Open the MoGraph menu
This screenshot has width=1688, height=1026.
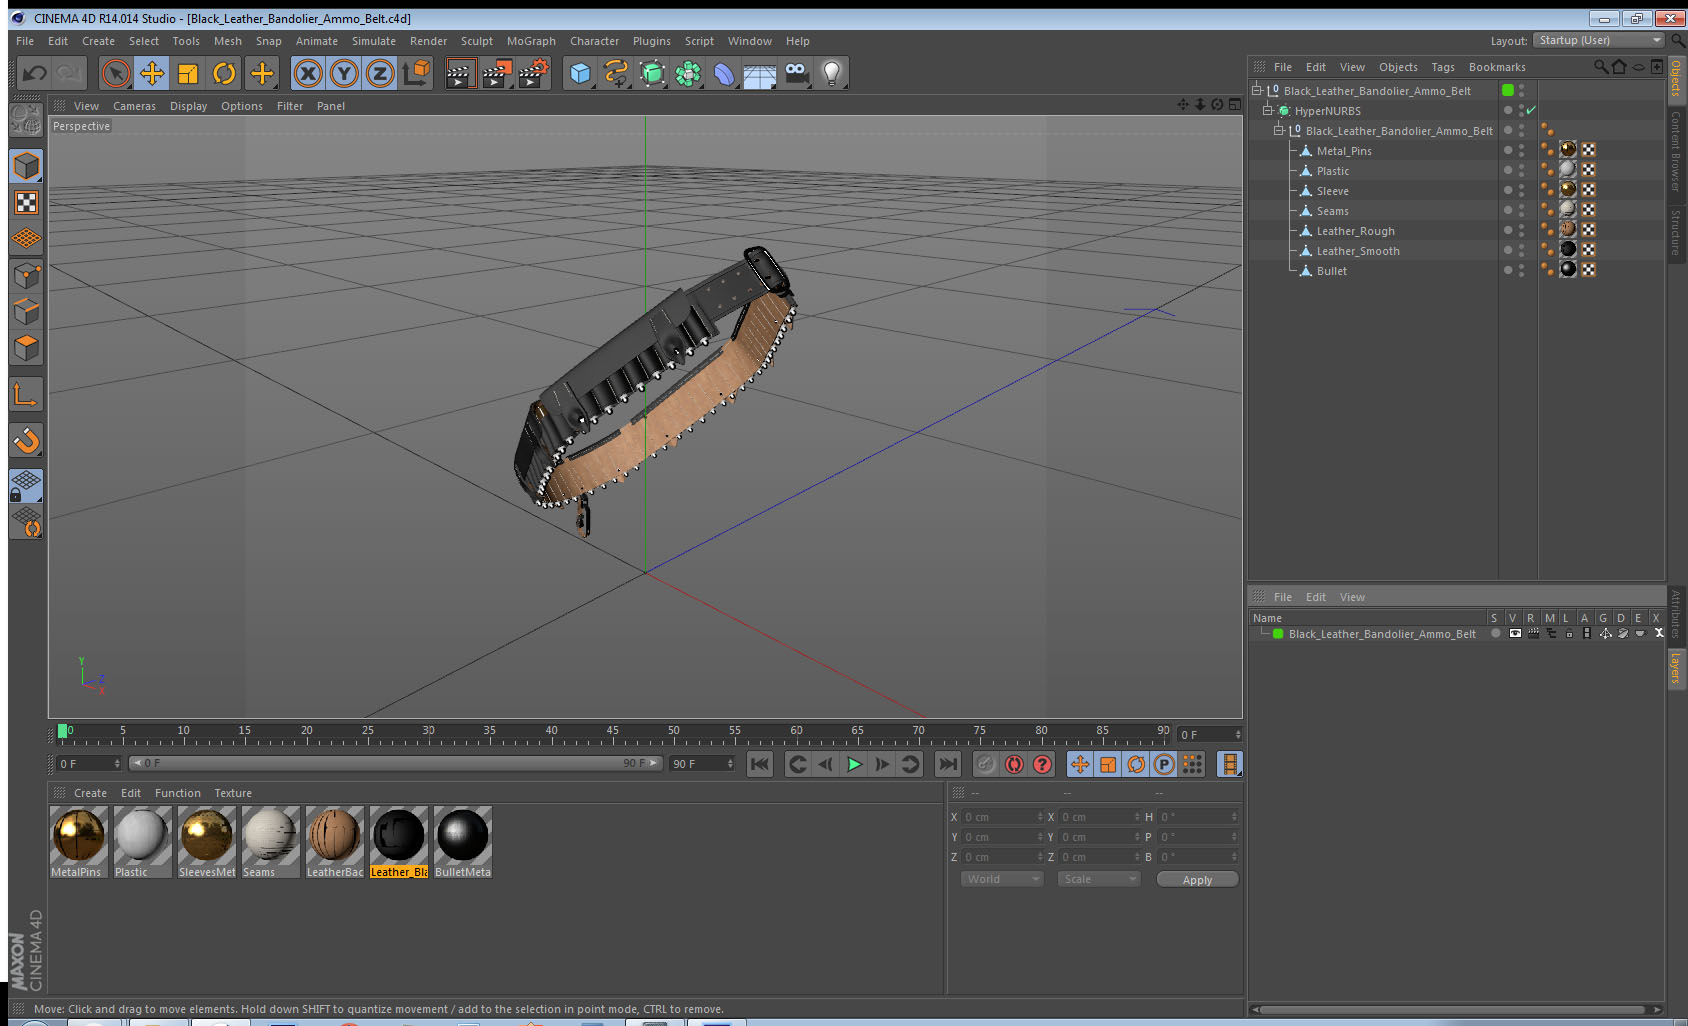[x=531, y=41]
